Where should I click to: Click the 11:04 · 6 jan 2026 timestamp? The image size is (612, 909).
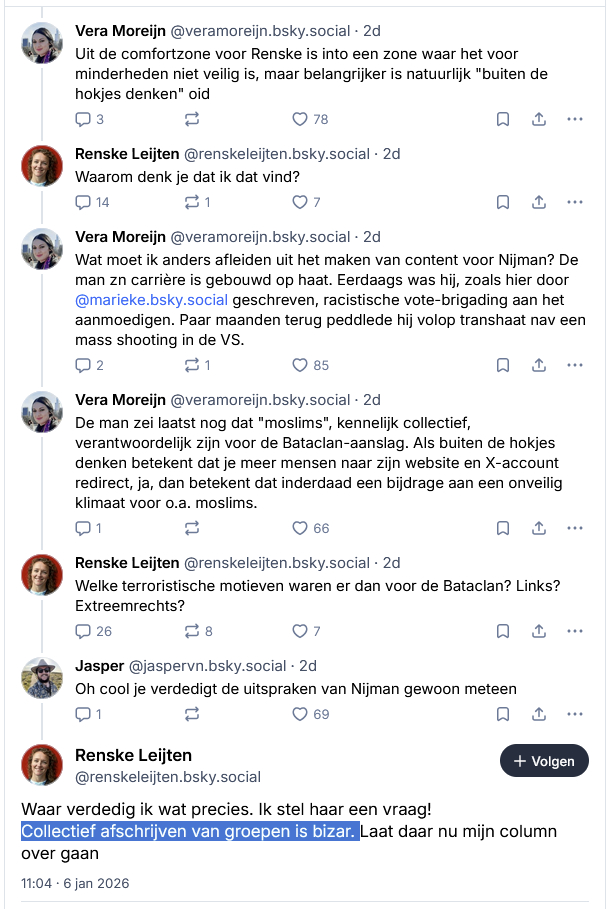tap(76, 883)
